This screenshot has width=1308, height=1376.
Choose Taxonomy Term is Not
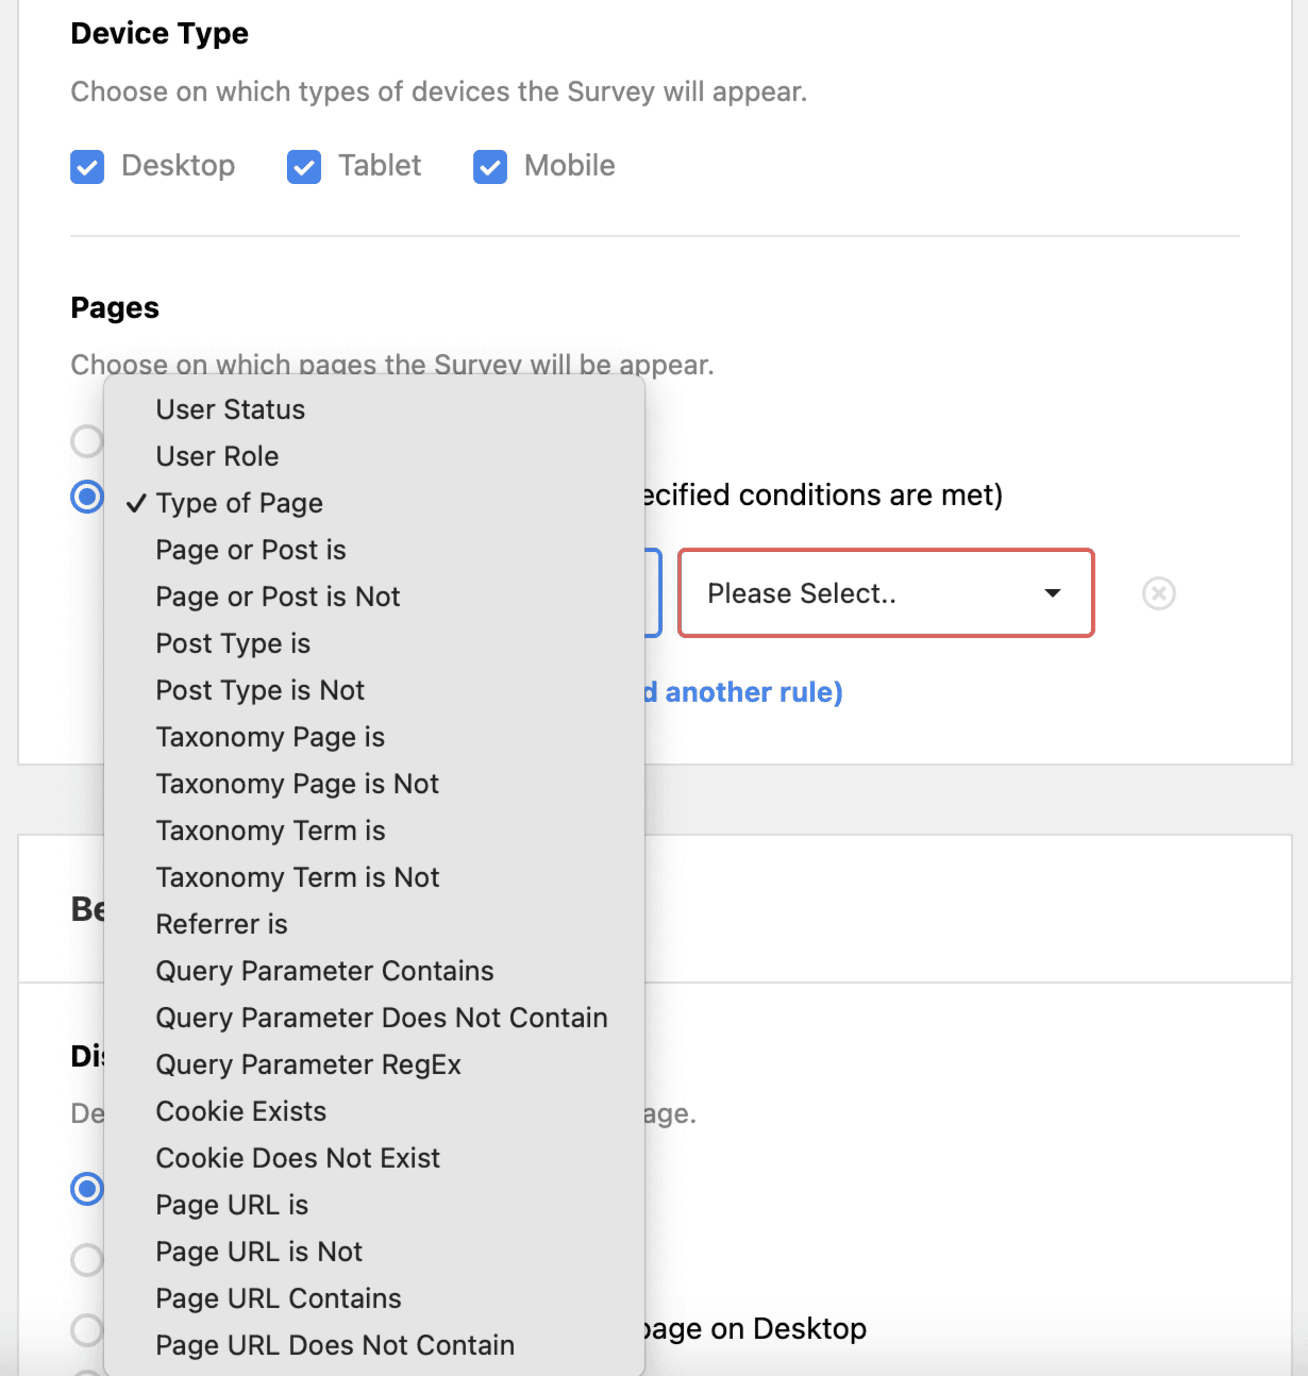tap(297, 877)
